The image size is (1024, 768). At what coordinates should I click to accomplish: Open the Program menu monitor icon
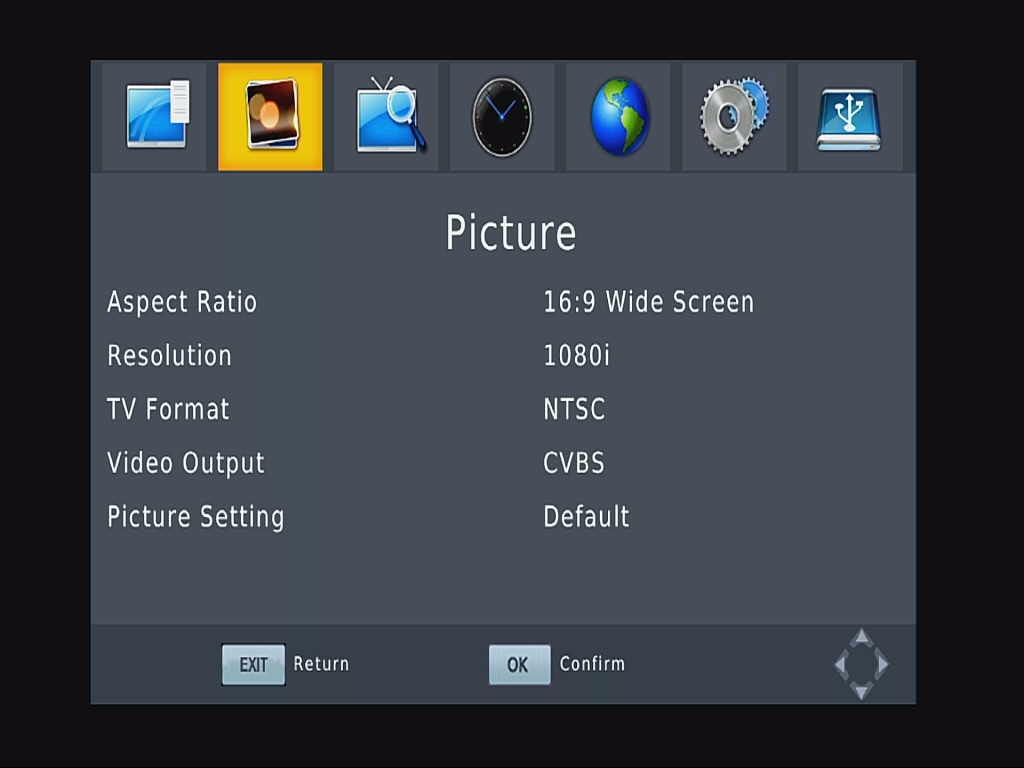coord(155,116)
